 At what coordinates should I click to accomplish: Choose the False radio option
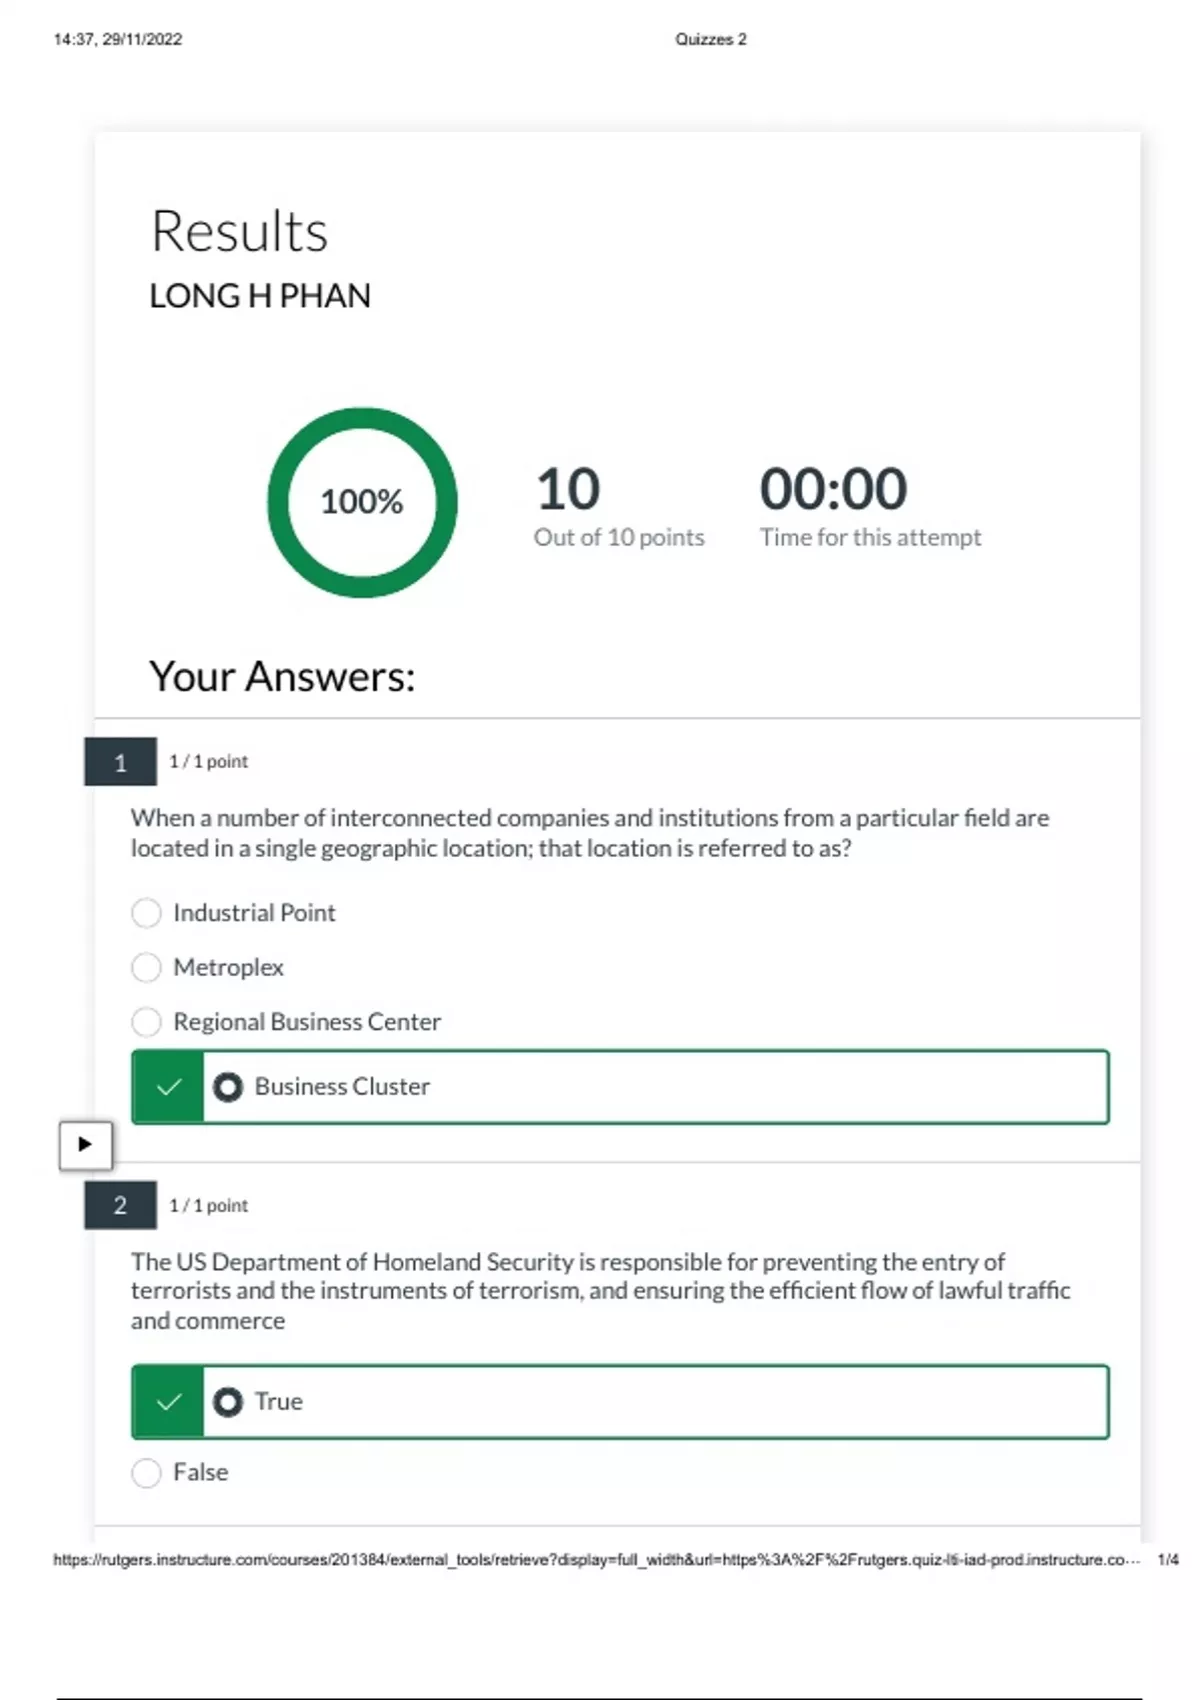146,1473
